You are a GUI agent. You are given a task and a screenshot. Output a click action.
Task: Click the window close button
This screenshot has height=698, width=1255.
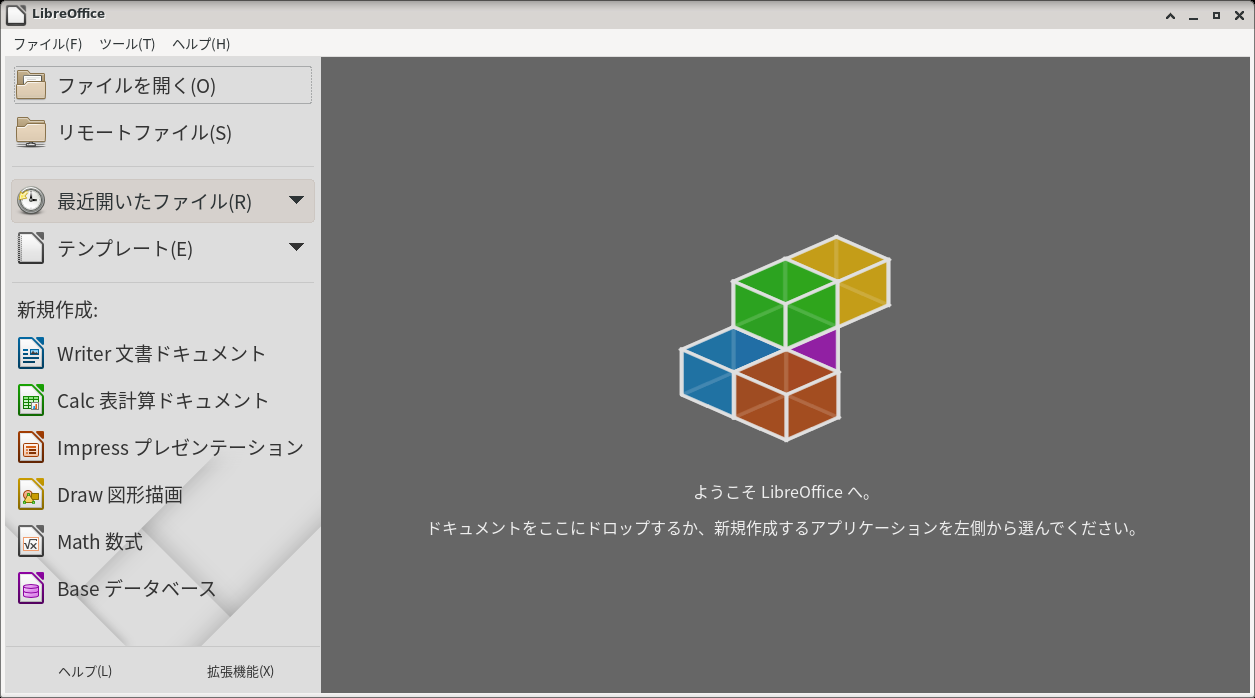point(1238,15)
